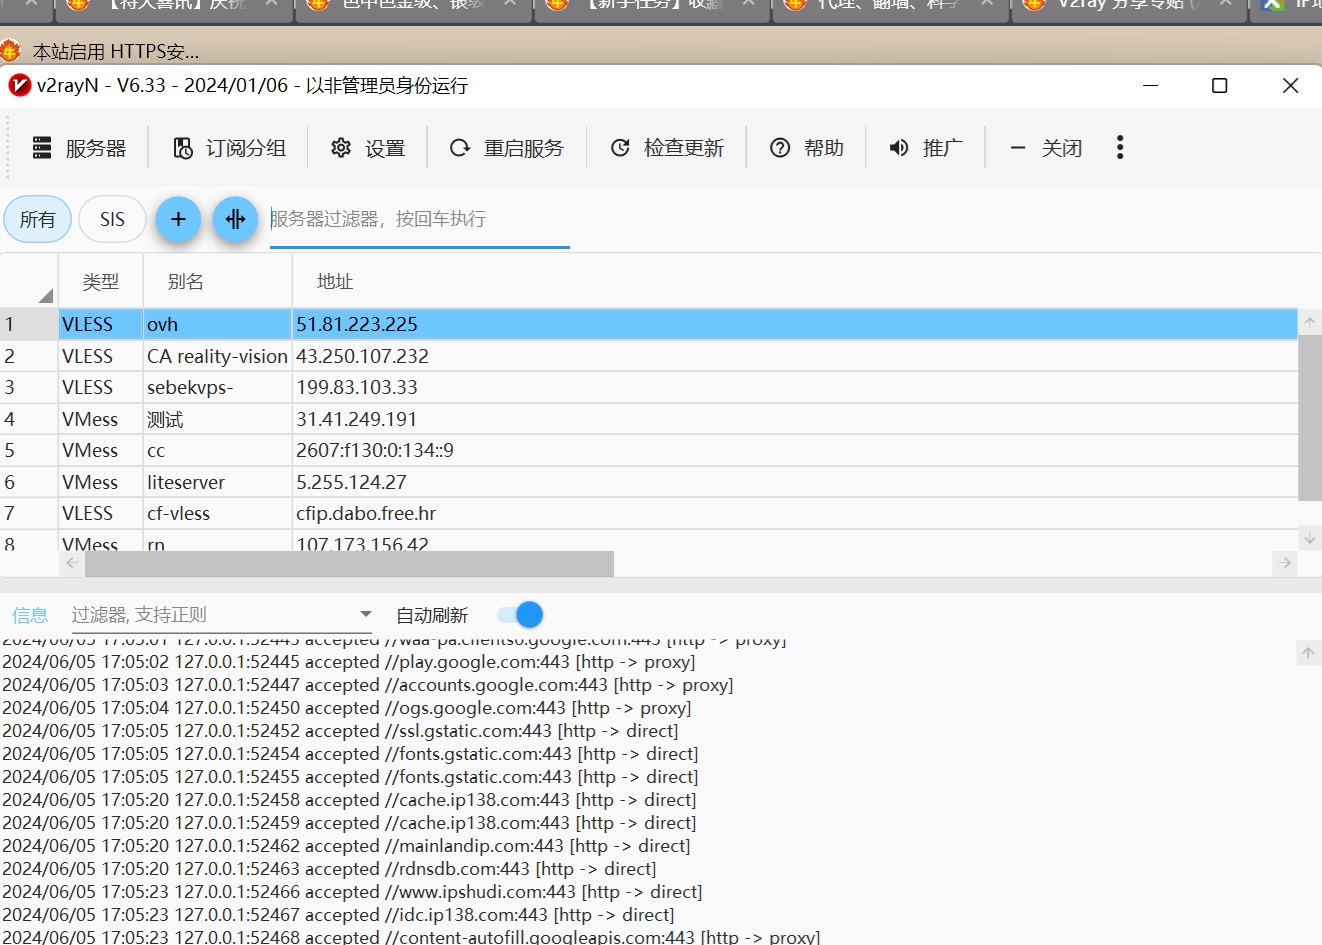Click the select-all corner triangle of table
The image size is (1322, 945).
[x=45, y=295]
